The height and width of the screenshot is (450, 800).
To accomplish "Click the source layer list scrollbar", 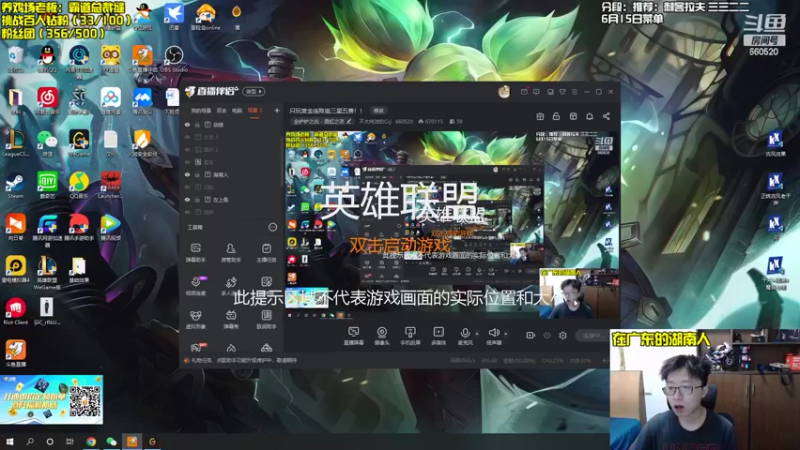I will pyautogui.click(x=283, y=163).
